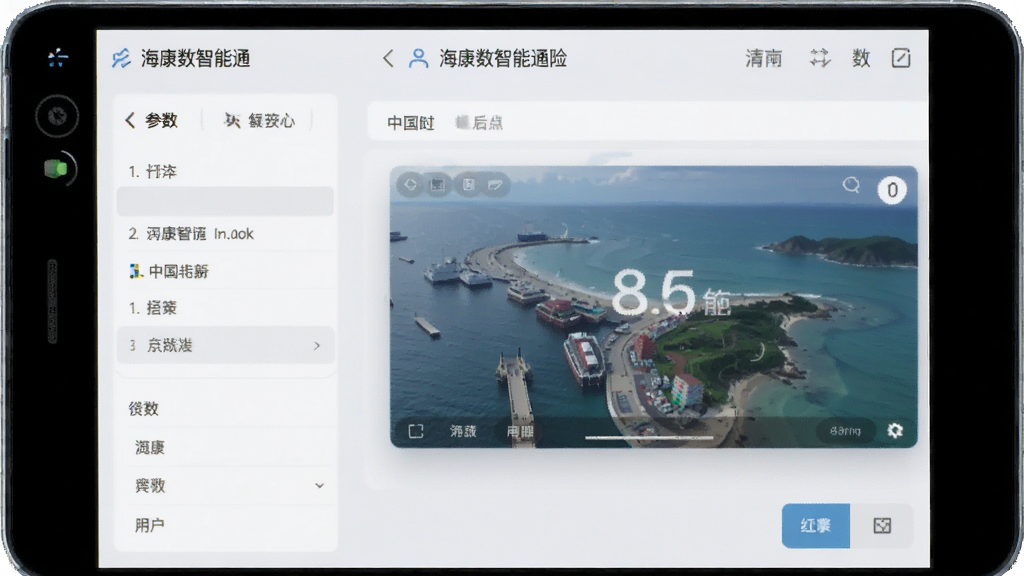The width and height of the screenshot is (1024, 576).
Task: Select 用户 in the sidebar list
Action: 150,525
